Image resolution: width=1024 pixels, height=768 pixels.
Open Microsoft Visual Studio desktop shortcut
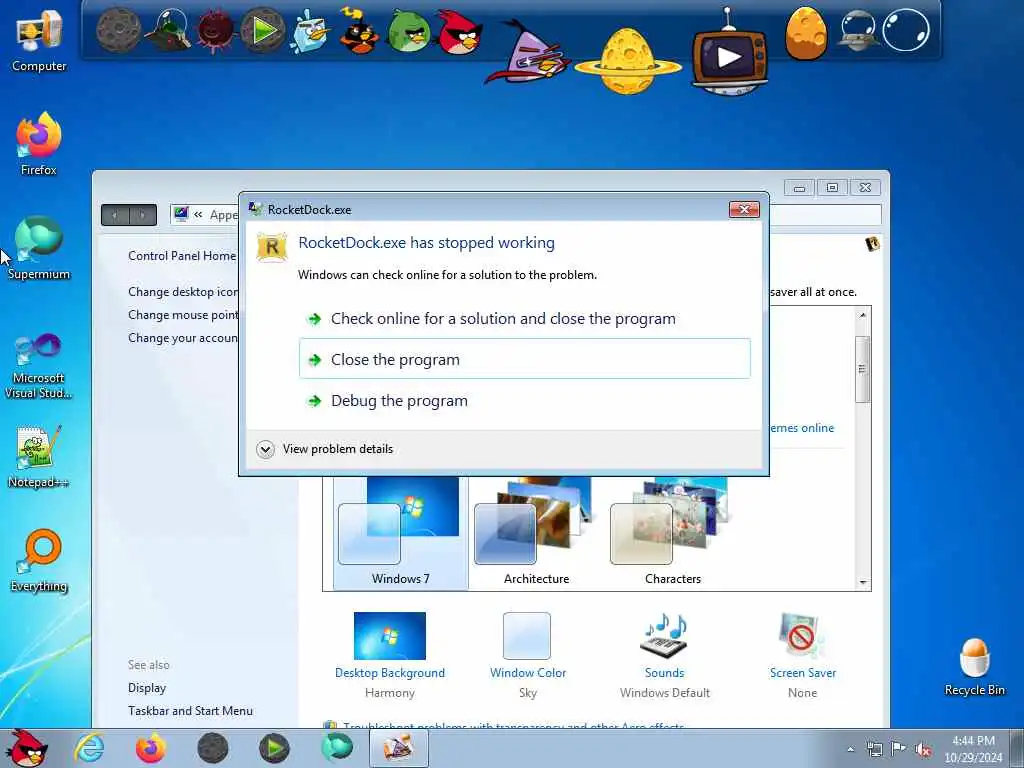39,366
